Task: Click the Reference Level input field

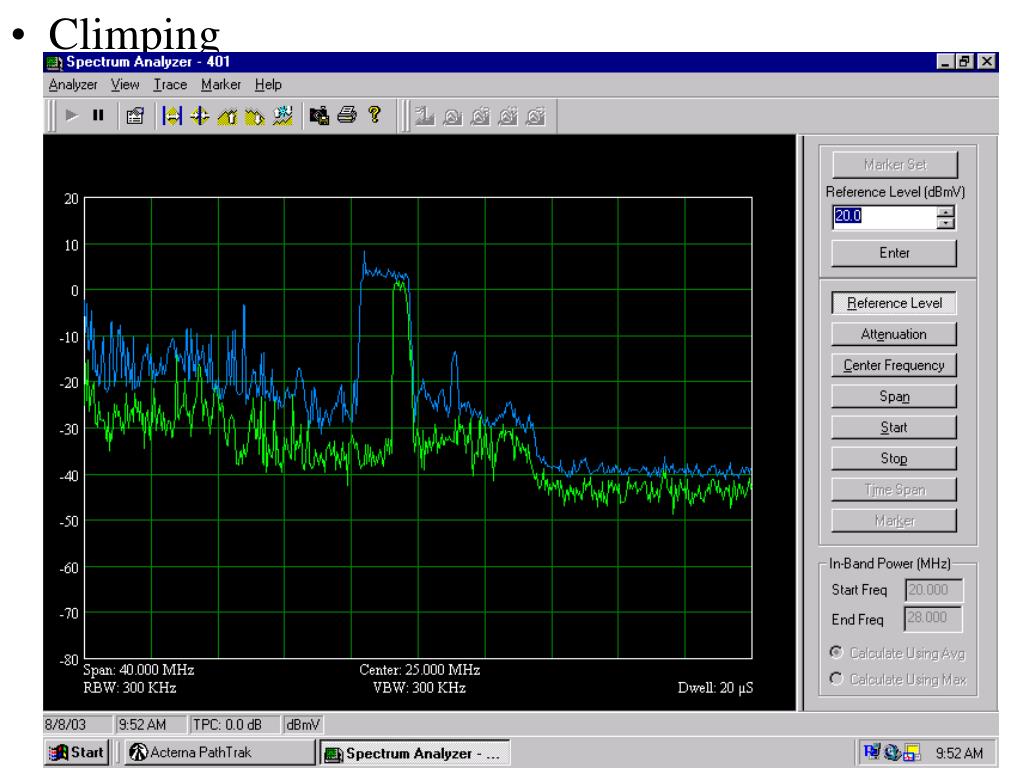Action: 884,217
